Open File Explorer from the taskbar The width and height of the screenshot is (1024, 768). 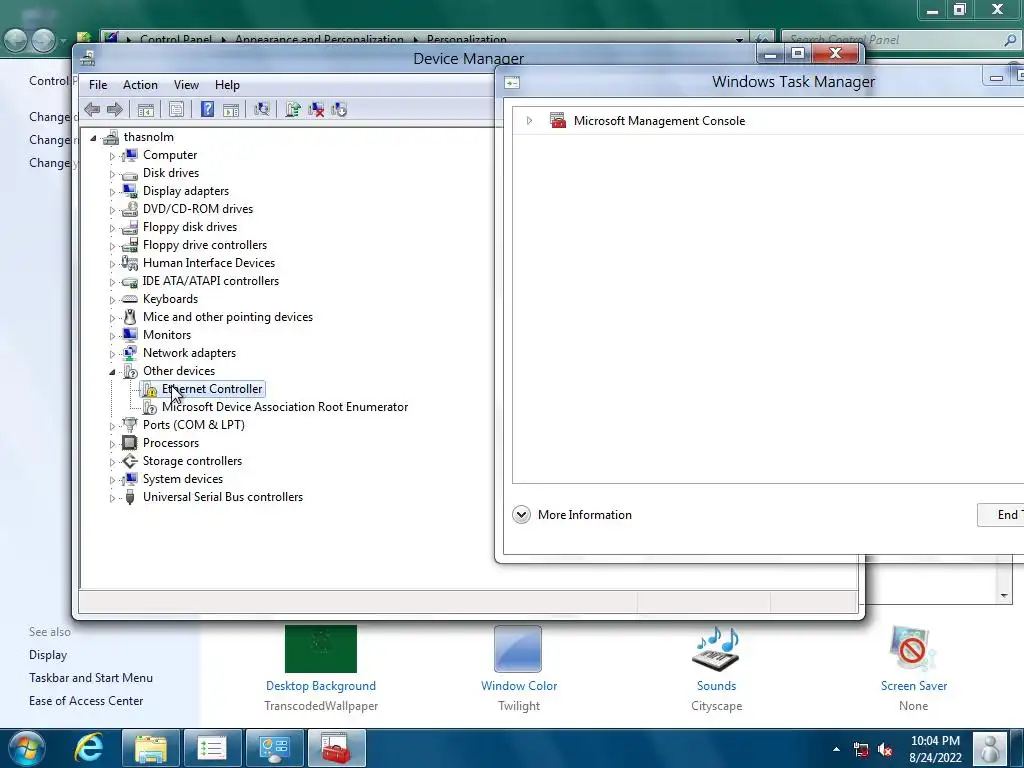pos(151,748)
